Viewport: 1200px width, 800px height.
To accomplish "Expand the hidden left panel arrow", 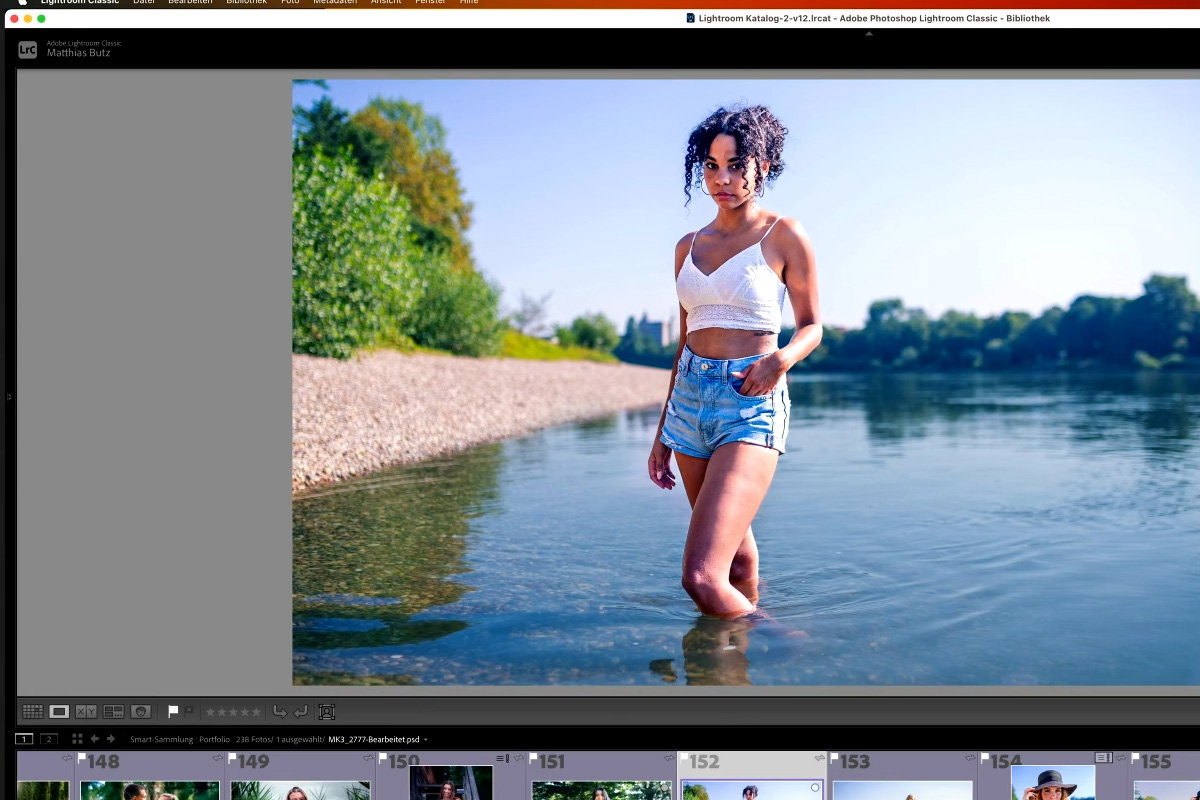I will [9, 397].
